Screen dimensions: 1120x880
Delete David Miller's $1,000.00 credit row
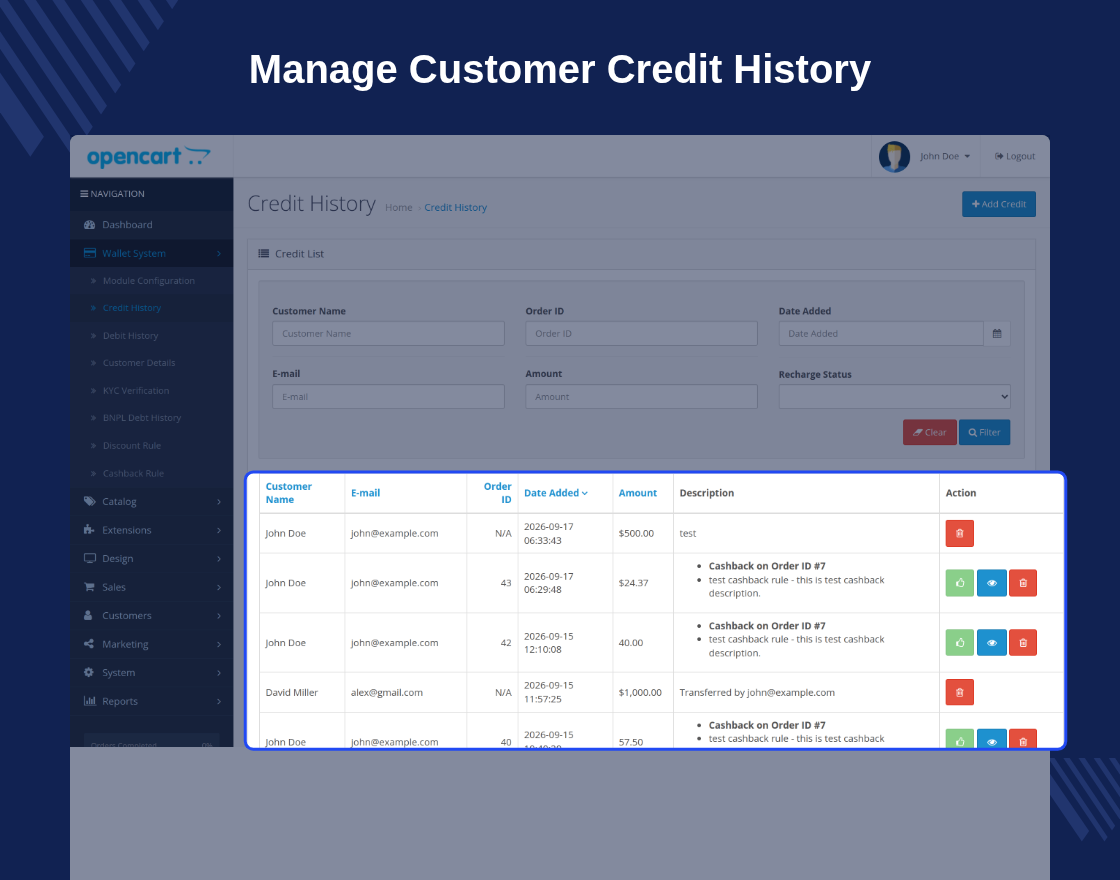point(959,692)
